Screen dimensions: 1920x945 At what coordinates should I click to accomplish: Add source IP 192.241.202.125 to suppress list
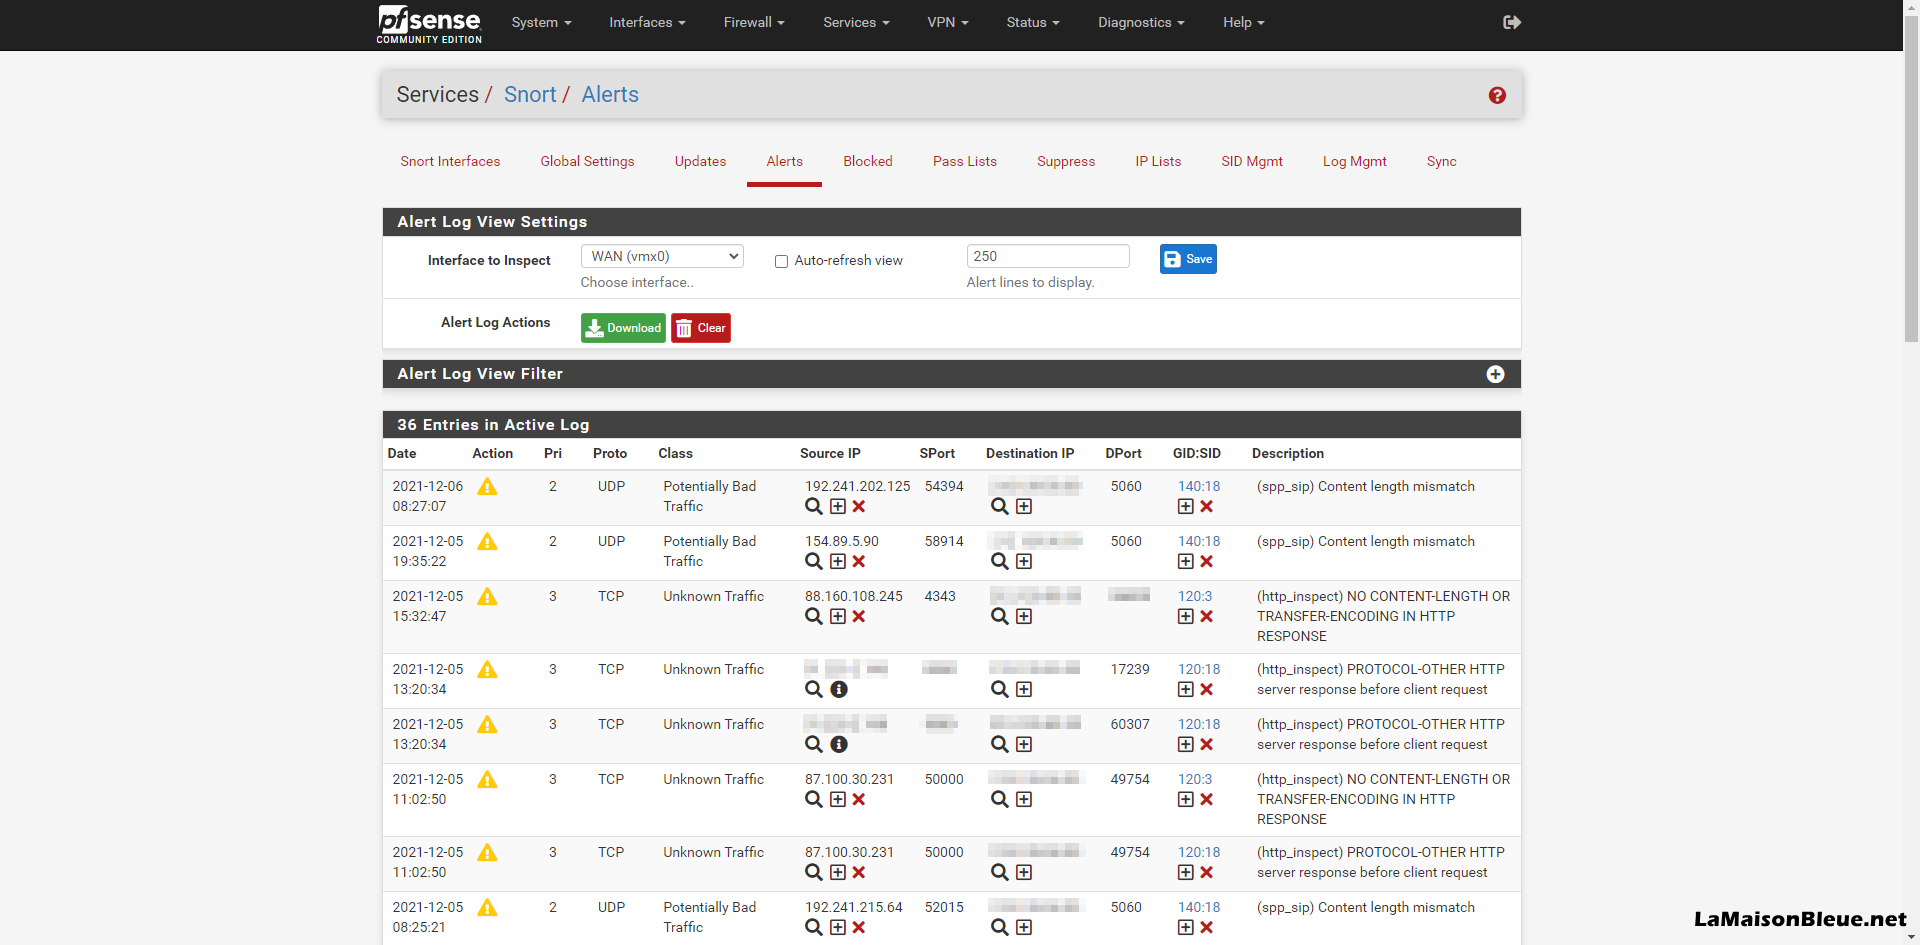pos(838,506)
